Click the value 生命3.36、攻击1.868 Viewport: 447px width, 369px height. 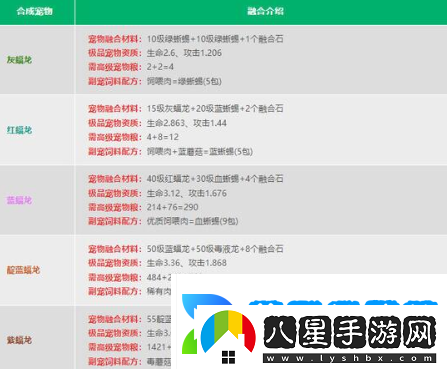click(x=187, y=263)
